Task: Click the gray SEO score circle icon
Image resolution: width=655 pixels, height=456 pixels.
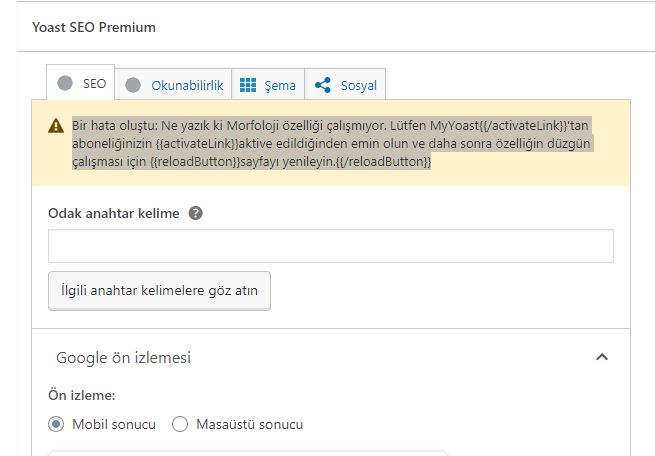Action: tap(65, 83)
